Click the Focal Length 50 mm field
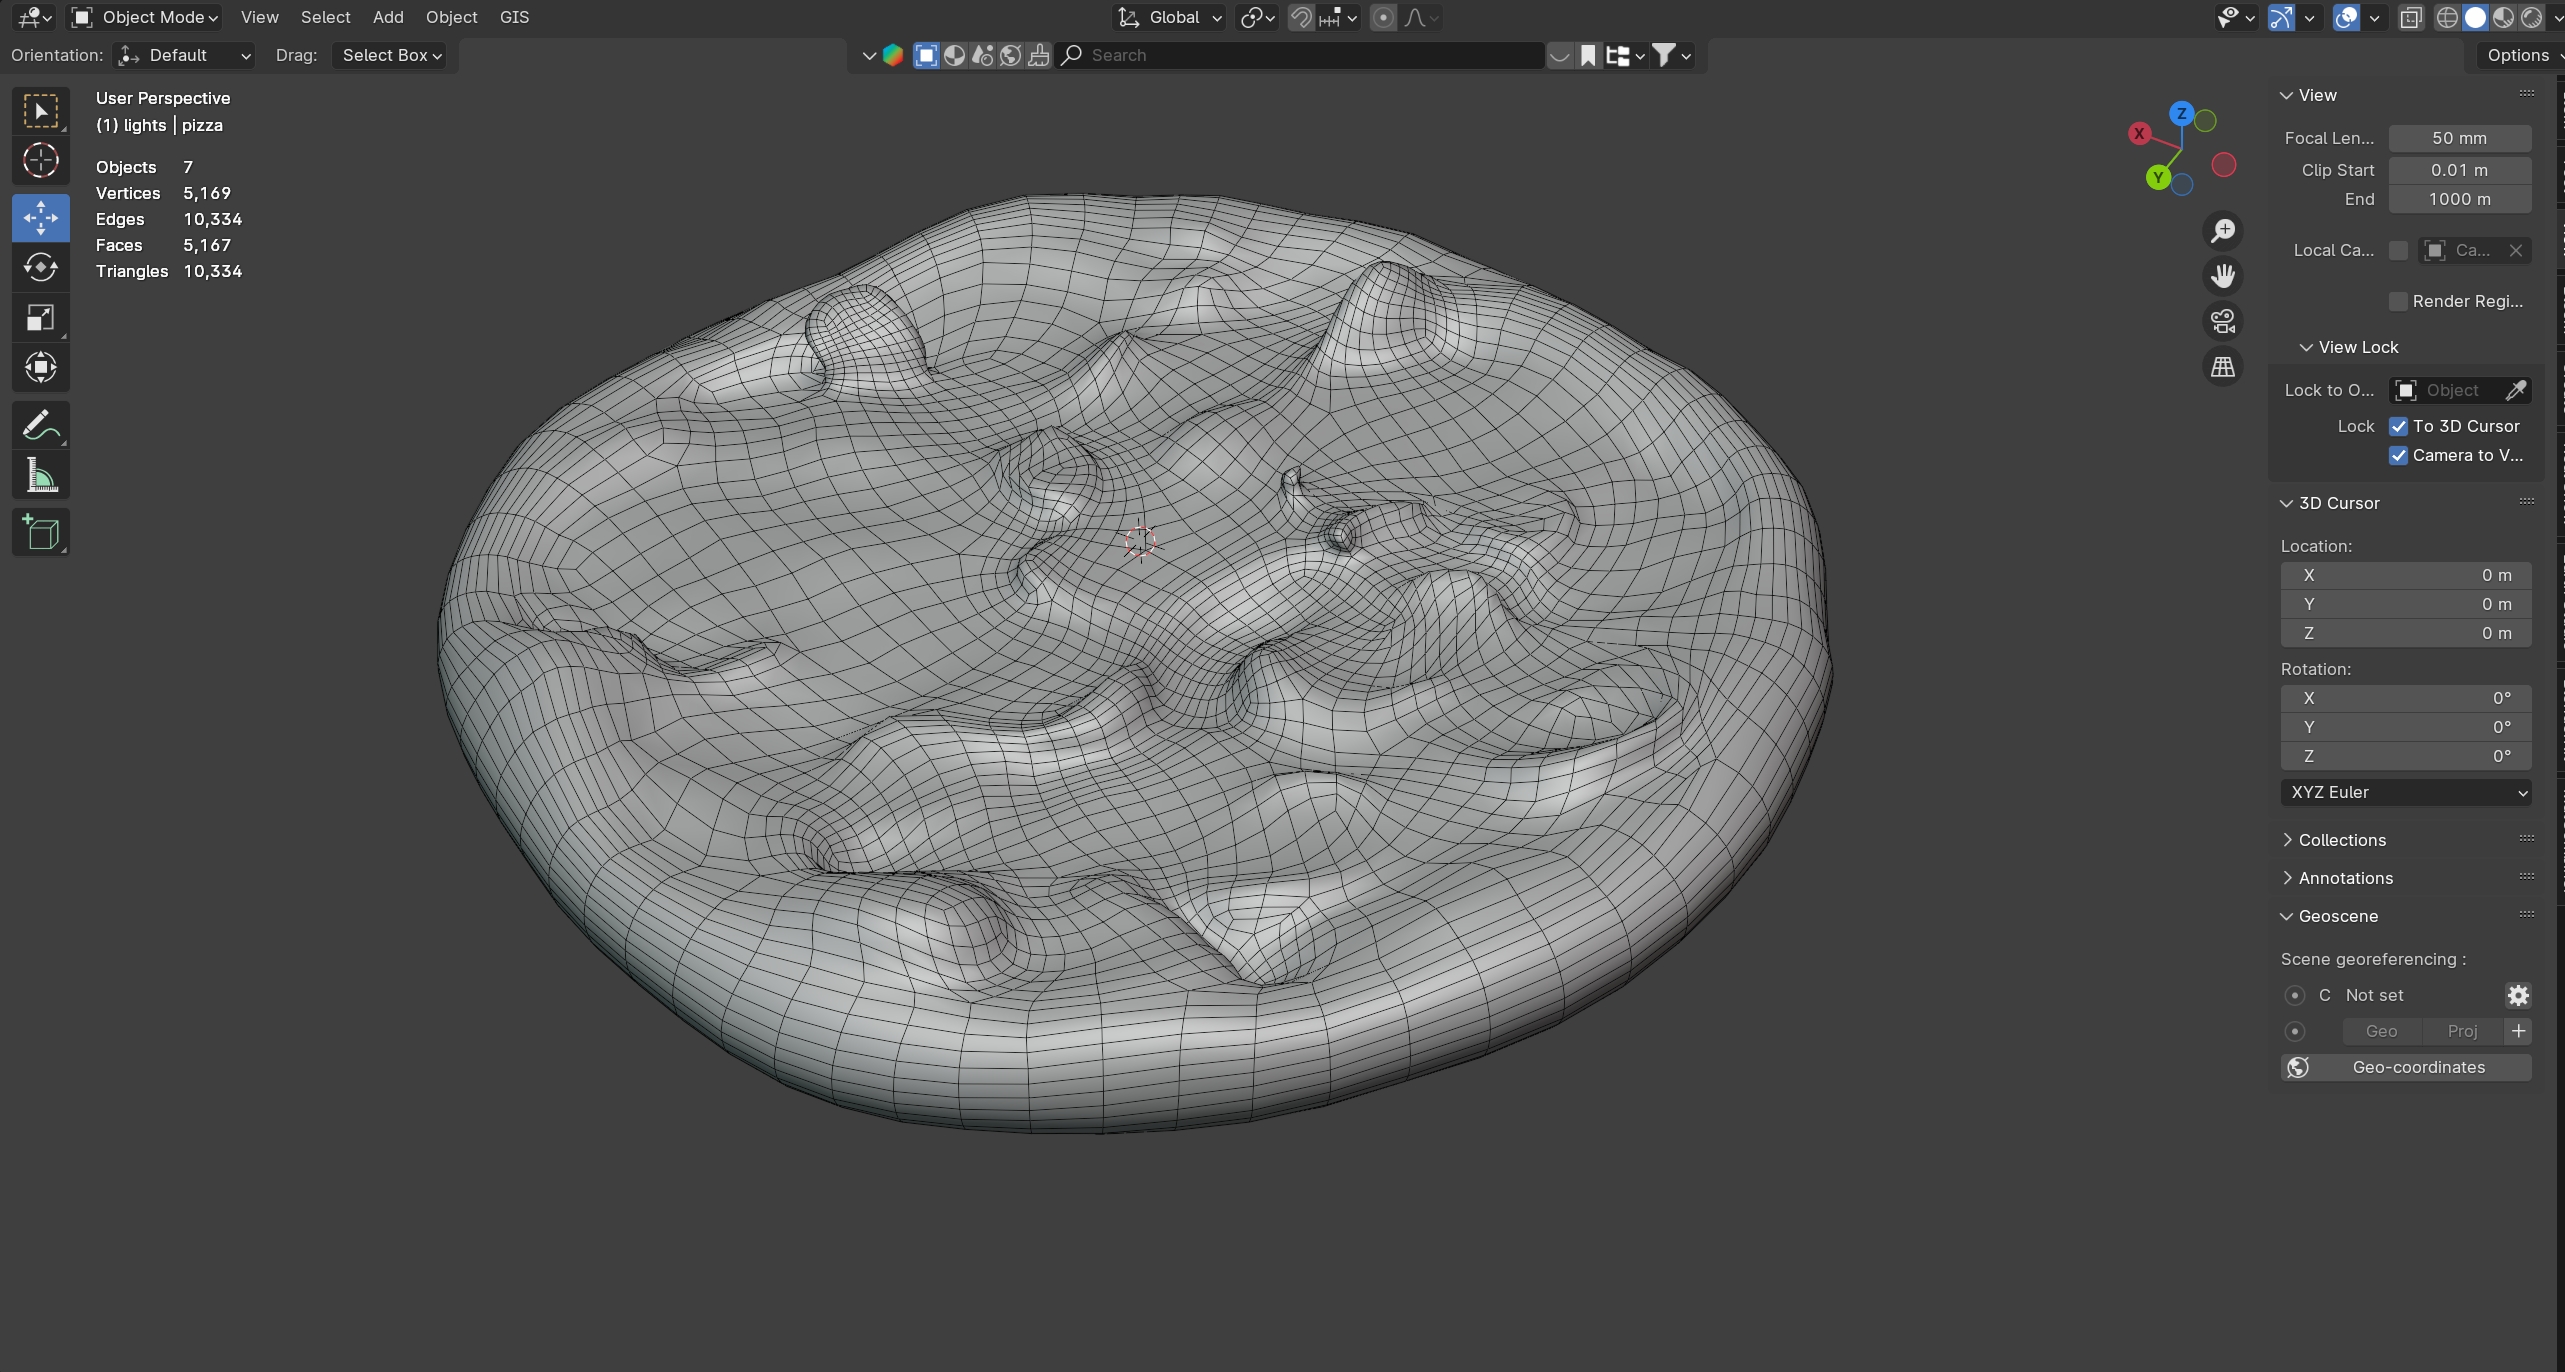The height and width of the screenshot is (1372, 2565). [2459, 138]
